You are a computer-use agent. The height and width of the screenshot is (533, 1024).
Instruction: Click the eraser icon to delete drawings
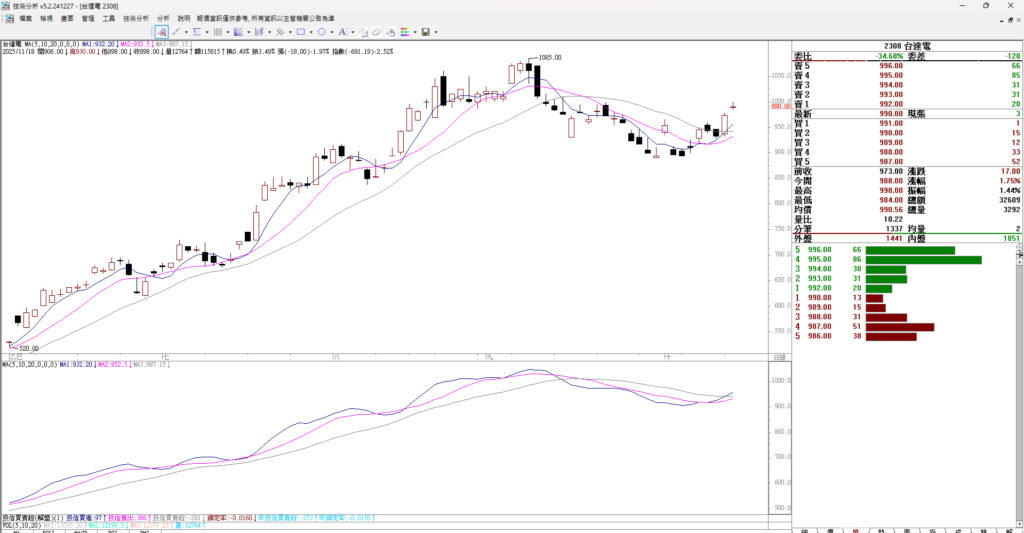click(376, 32)
